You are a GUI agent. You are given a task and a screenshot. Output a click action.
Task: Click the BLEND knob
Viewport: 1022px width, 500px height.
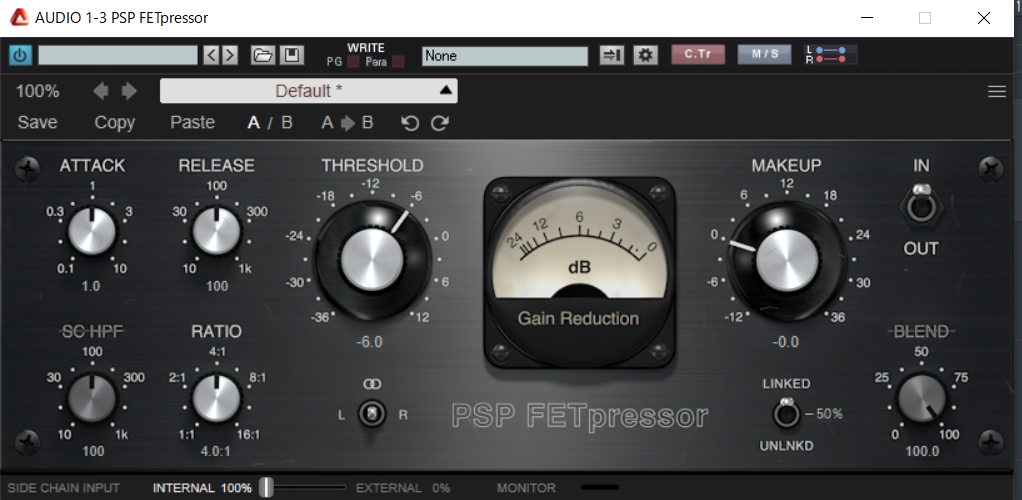[x=921, y=399]
